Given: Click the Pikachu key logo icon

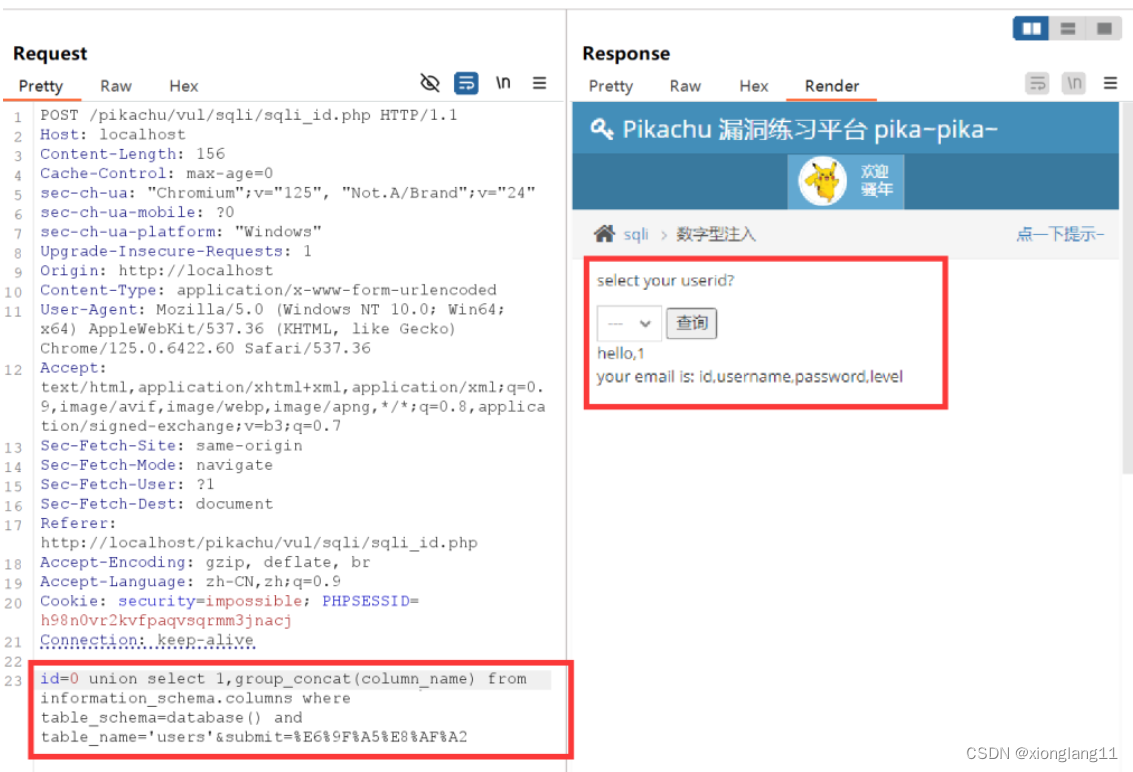Looking at the screenshot, I should pyautogui.click(x=601, y=129).
